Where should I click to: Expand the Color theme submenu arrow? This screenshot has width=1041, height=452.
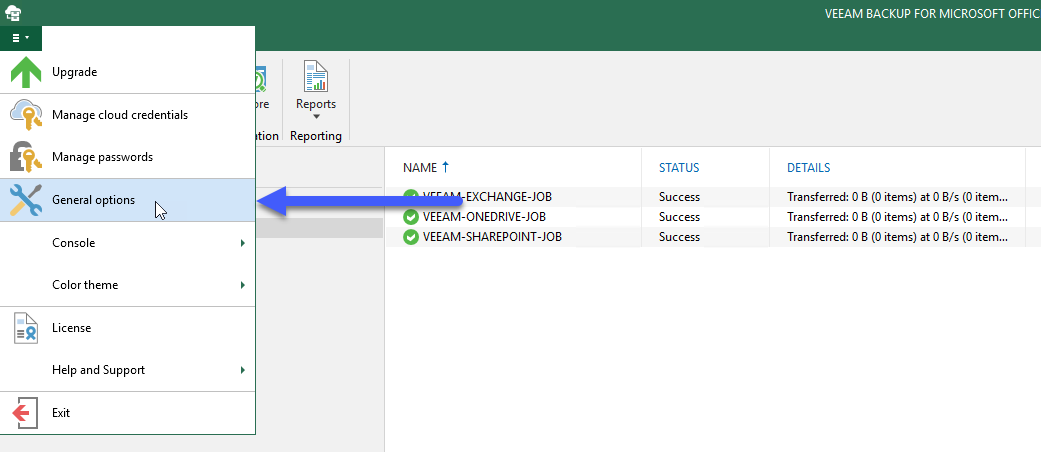[243, 285]
